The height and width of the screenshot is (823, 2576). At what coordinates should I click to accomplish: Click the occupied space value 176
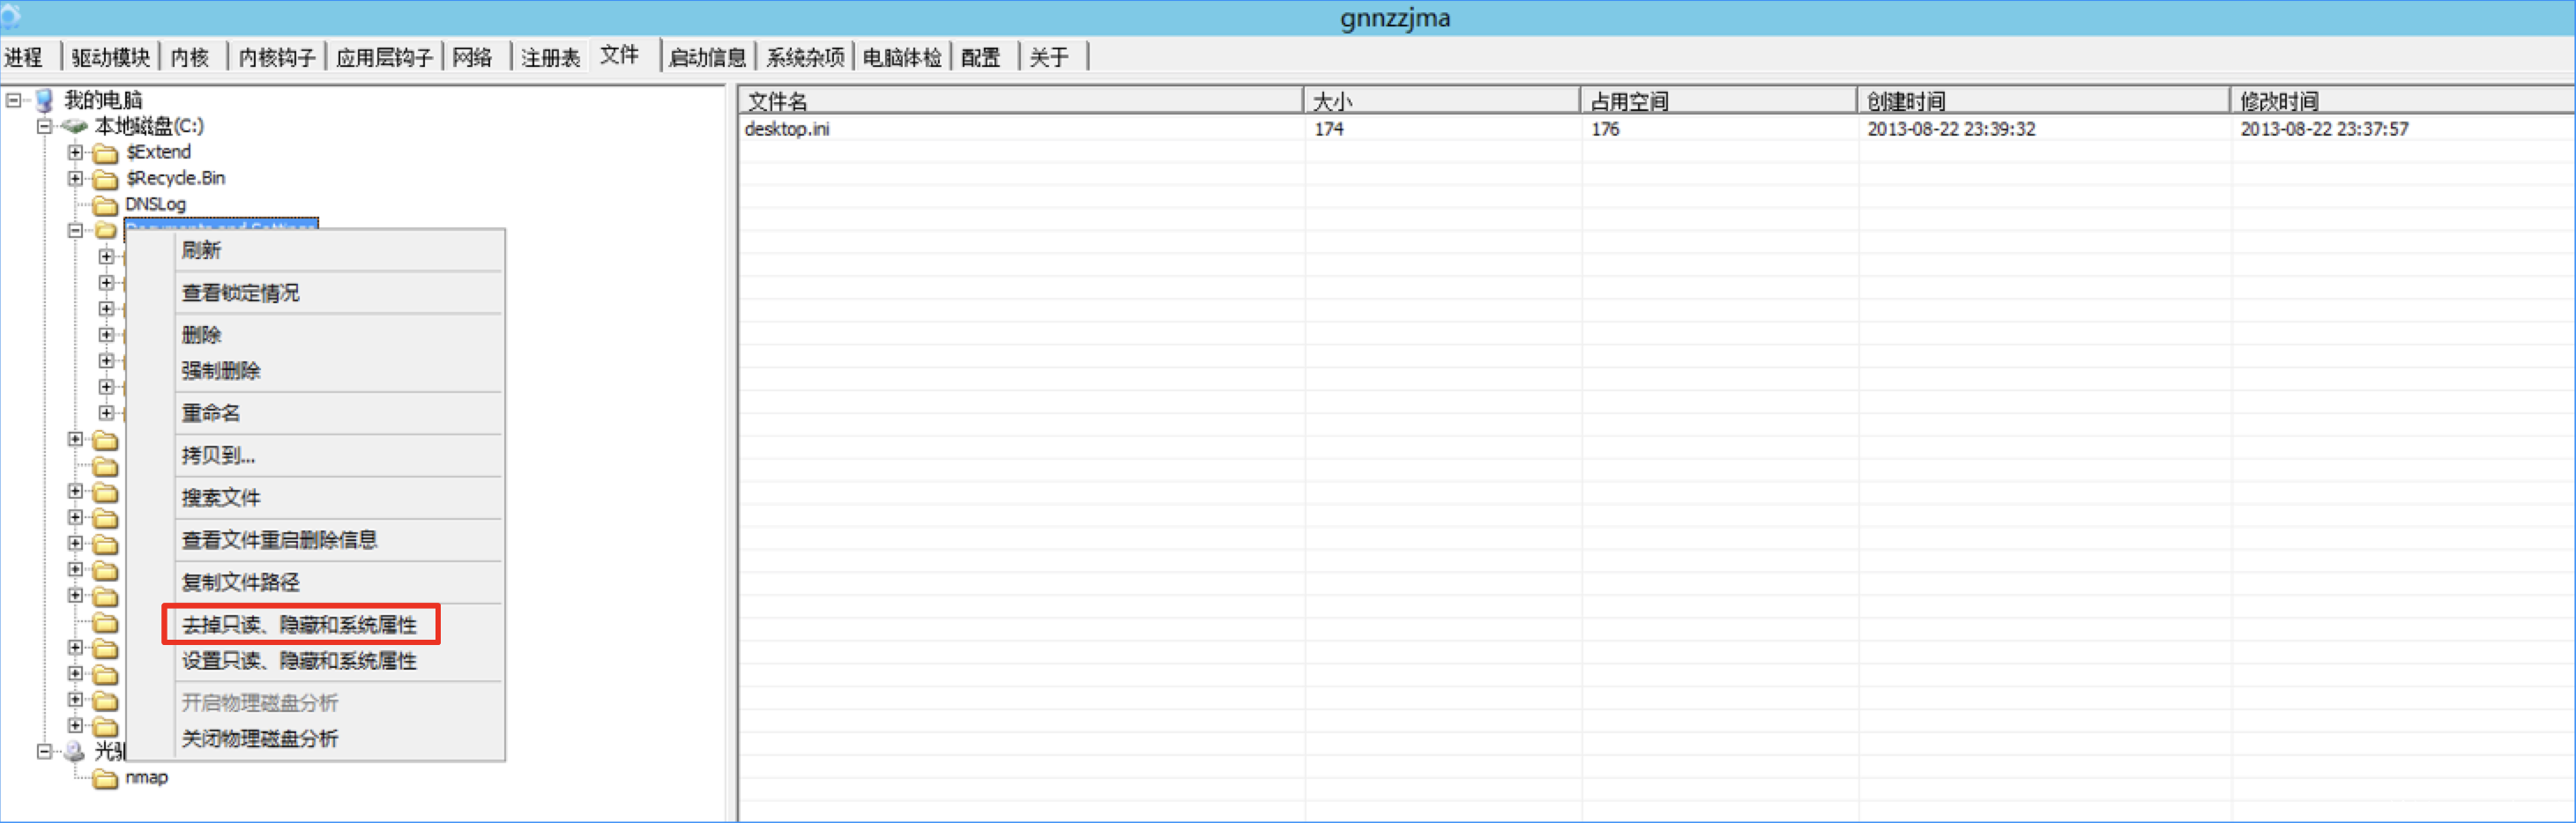pos(1605,129)
